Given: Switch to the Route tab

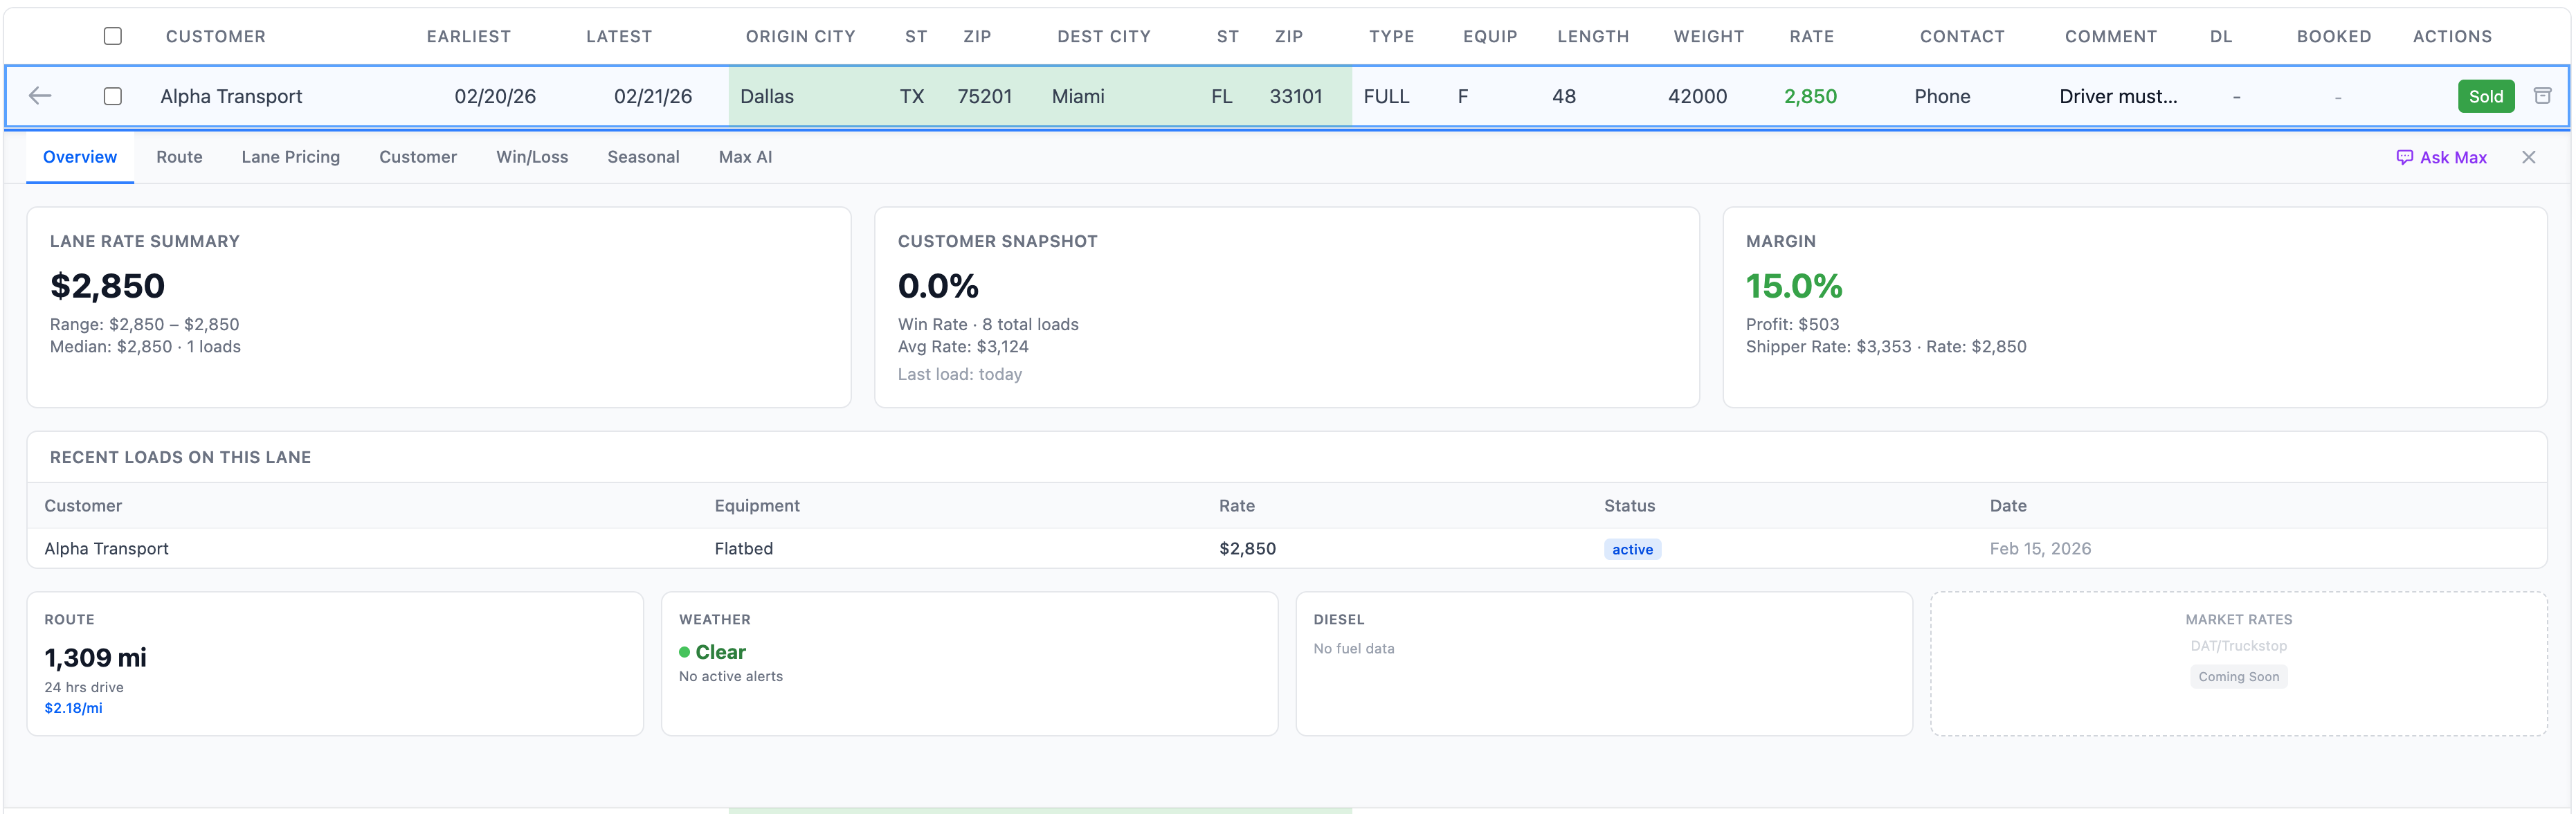Looking at the screenshot, I should [x=179, y=157].
